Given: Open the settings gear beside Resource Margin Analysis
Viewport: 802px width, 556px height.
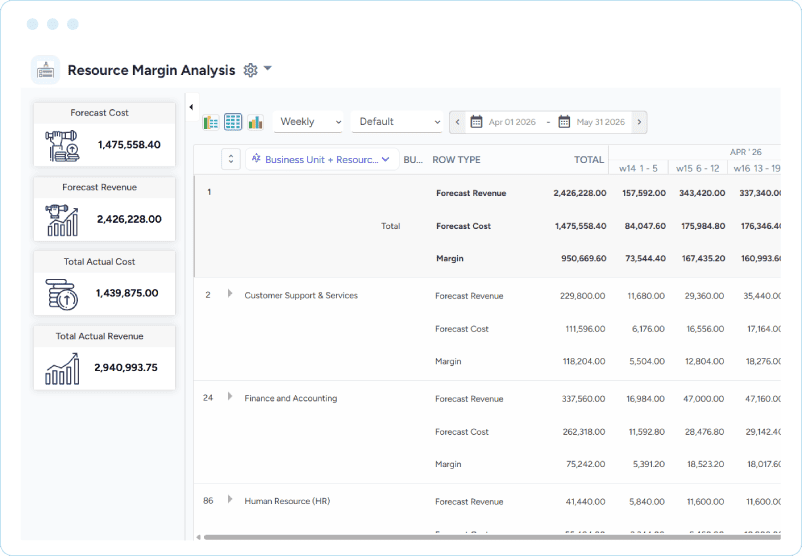Looking at the screenshot, I should 250,70.
